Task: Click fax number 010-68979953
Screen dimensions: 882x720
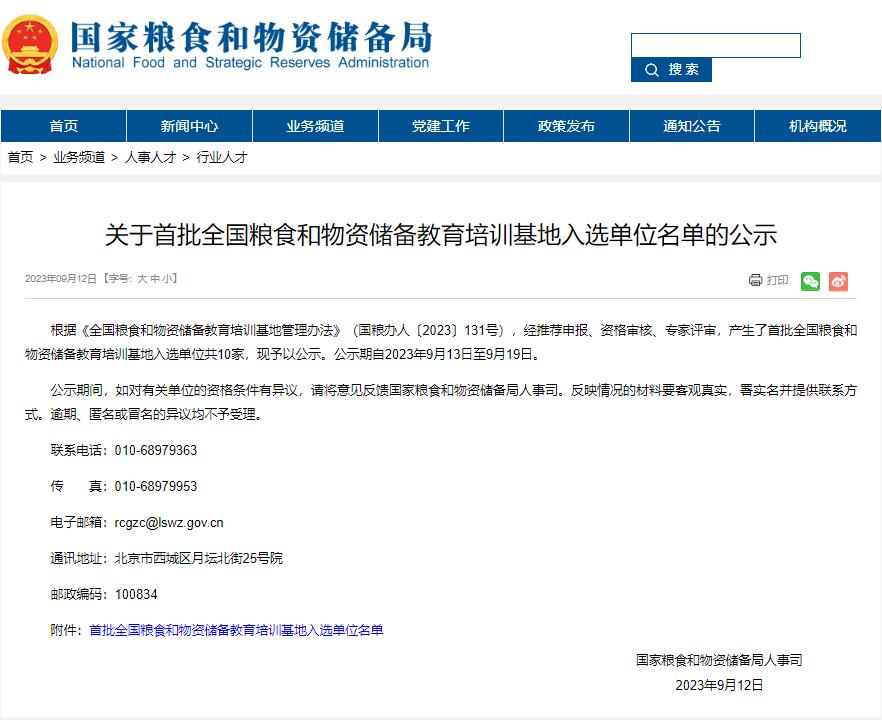Action: (x=156, y=487)
